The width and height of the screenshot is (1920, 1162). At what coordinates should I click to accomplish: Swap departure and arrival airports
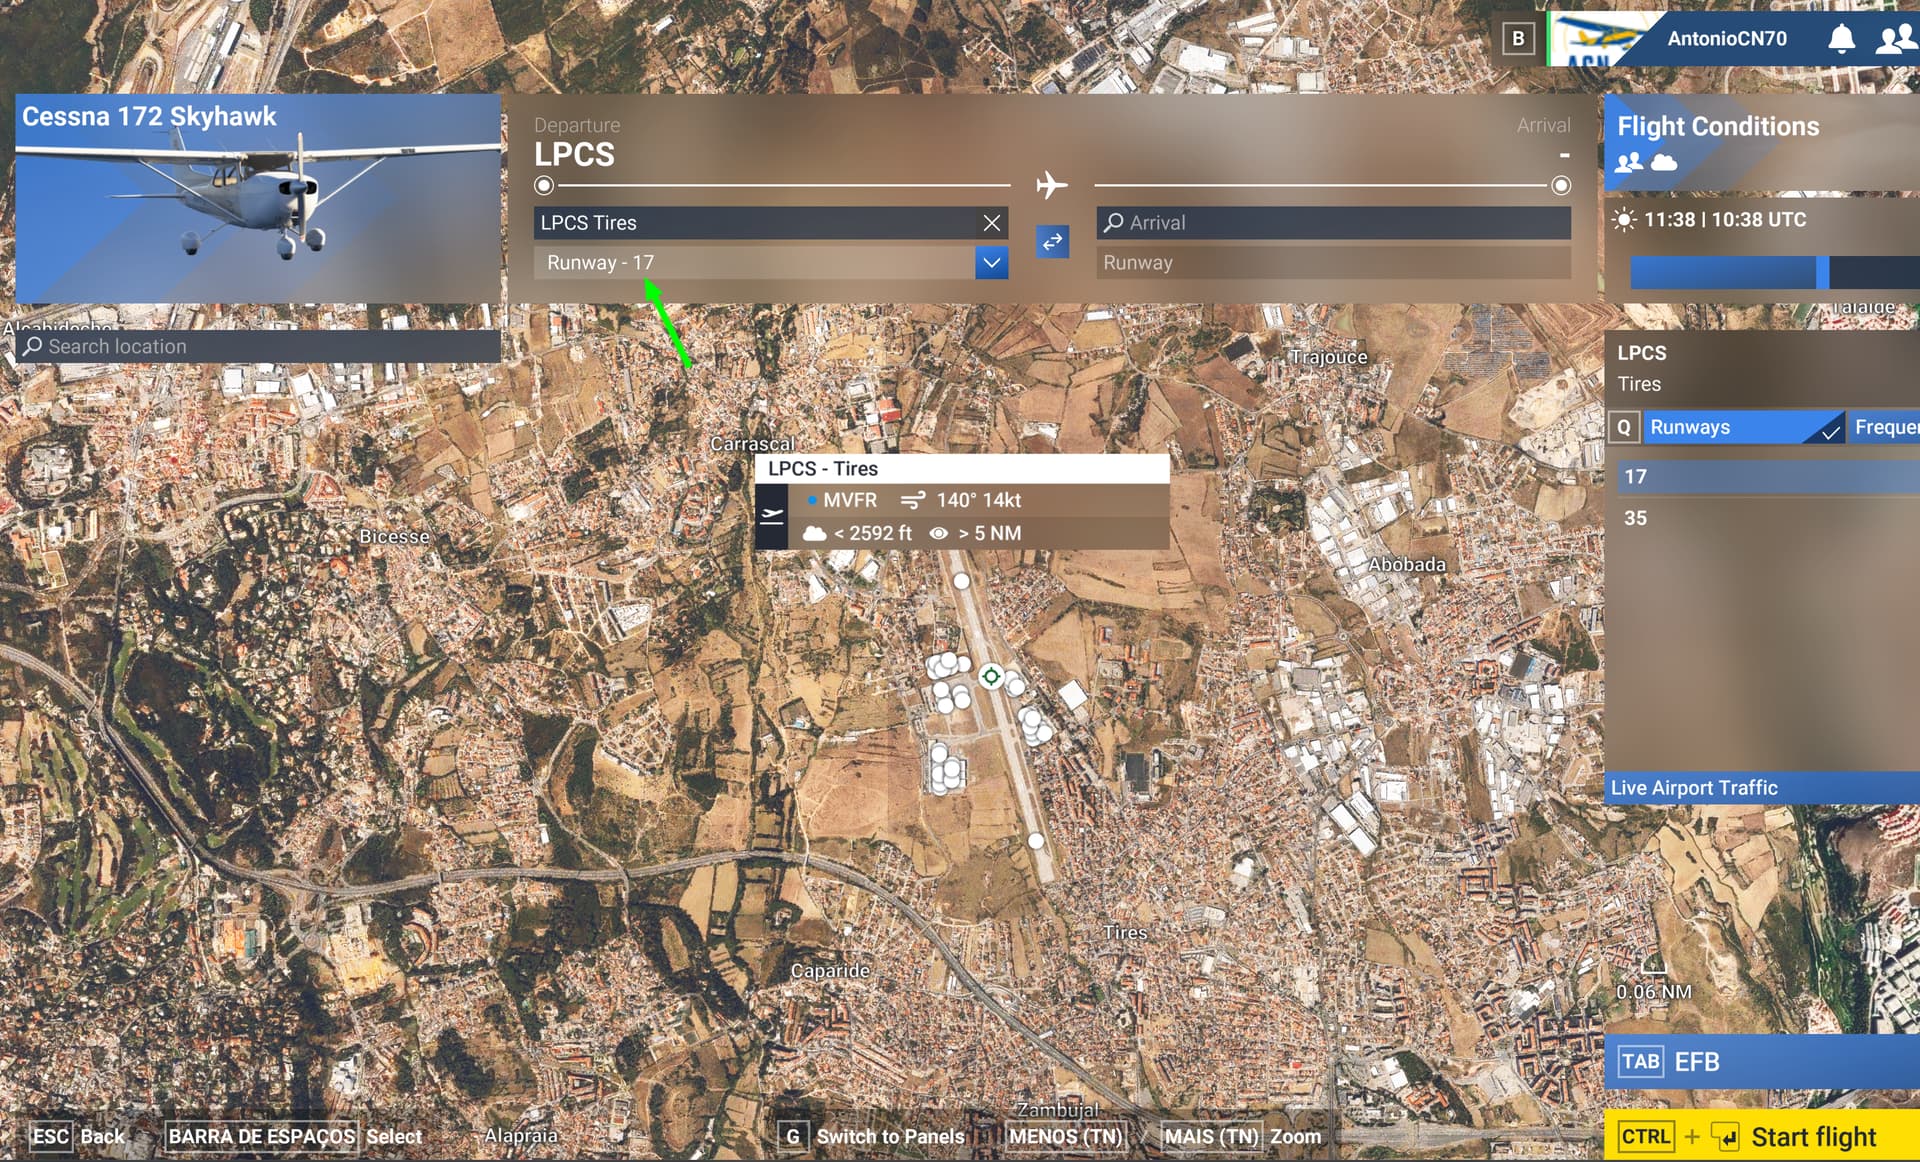pos(1052,241)
